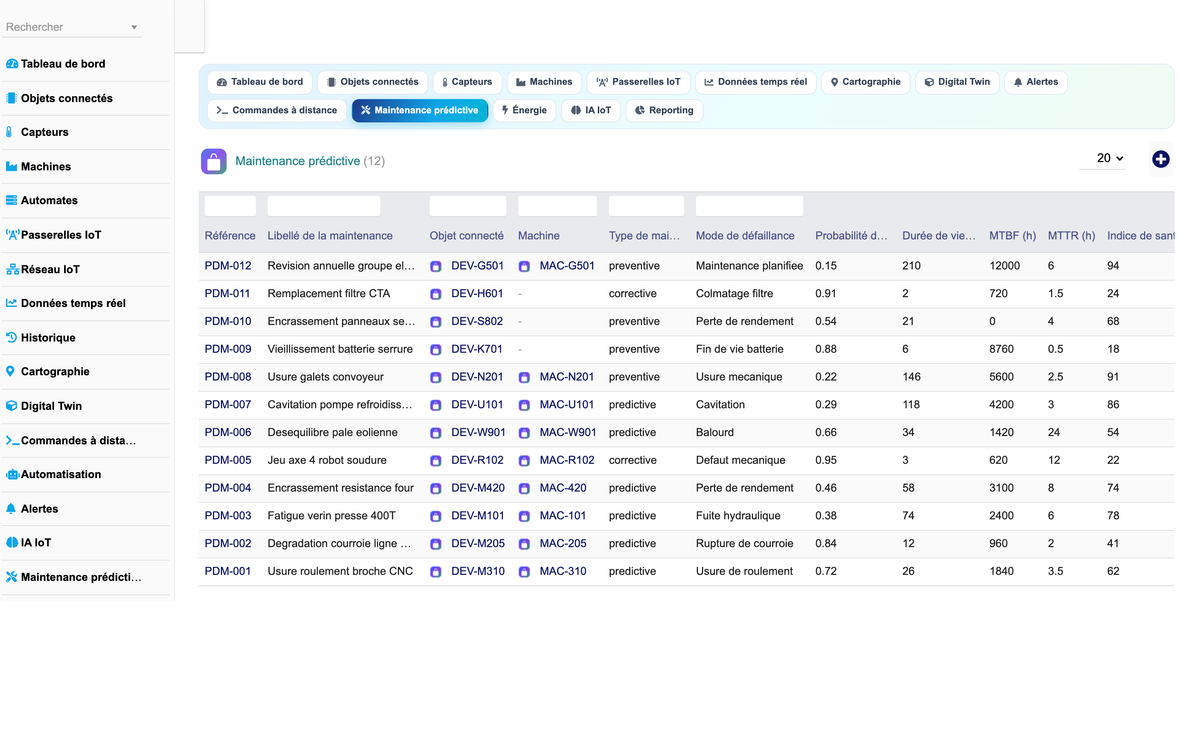Image resolution: width=1200 pixels, height=743 pixels.
Task: Click the Automatisation robot sidebar icon
Action: click(x=13, y=474)
